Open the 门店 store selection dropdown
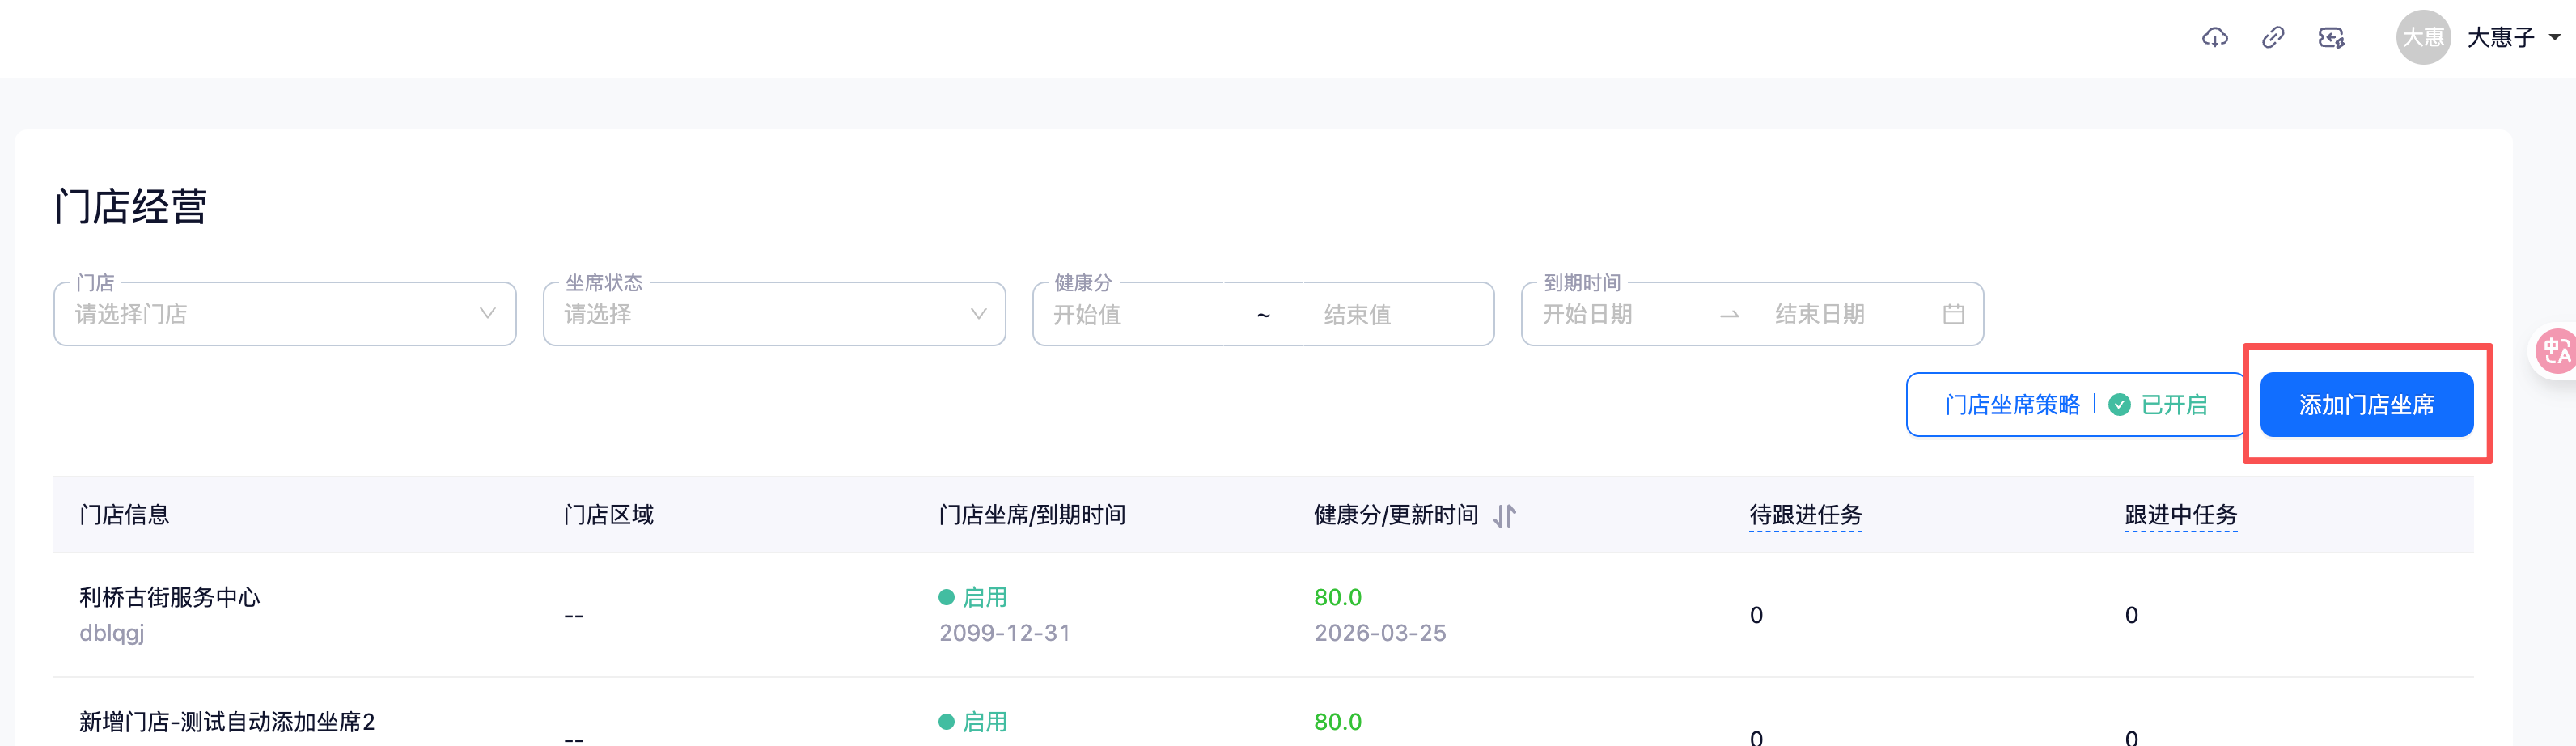This screenshot has height=746, width=2576. click(284, 315)
